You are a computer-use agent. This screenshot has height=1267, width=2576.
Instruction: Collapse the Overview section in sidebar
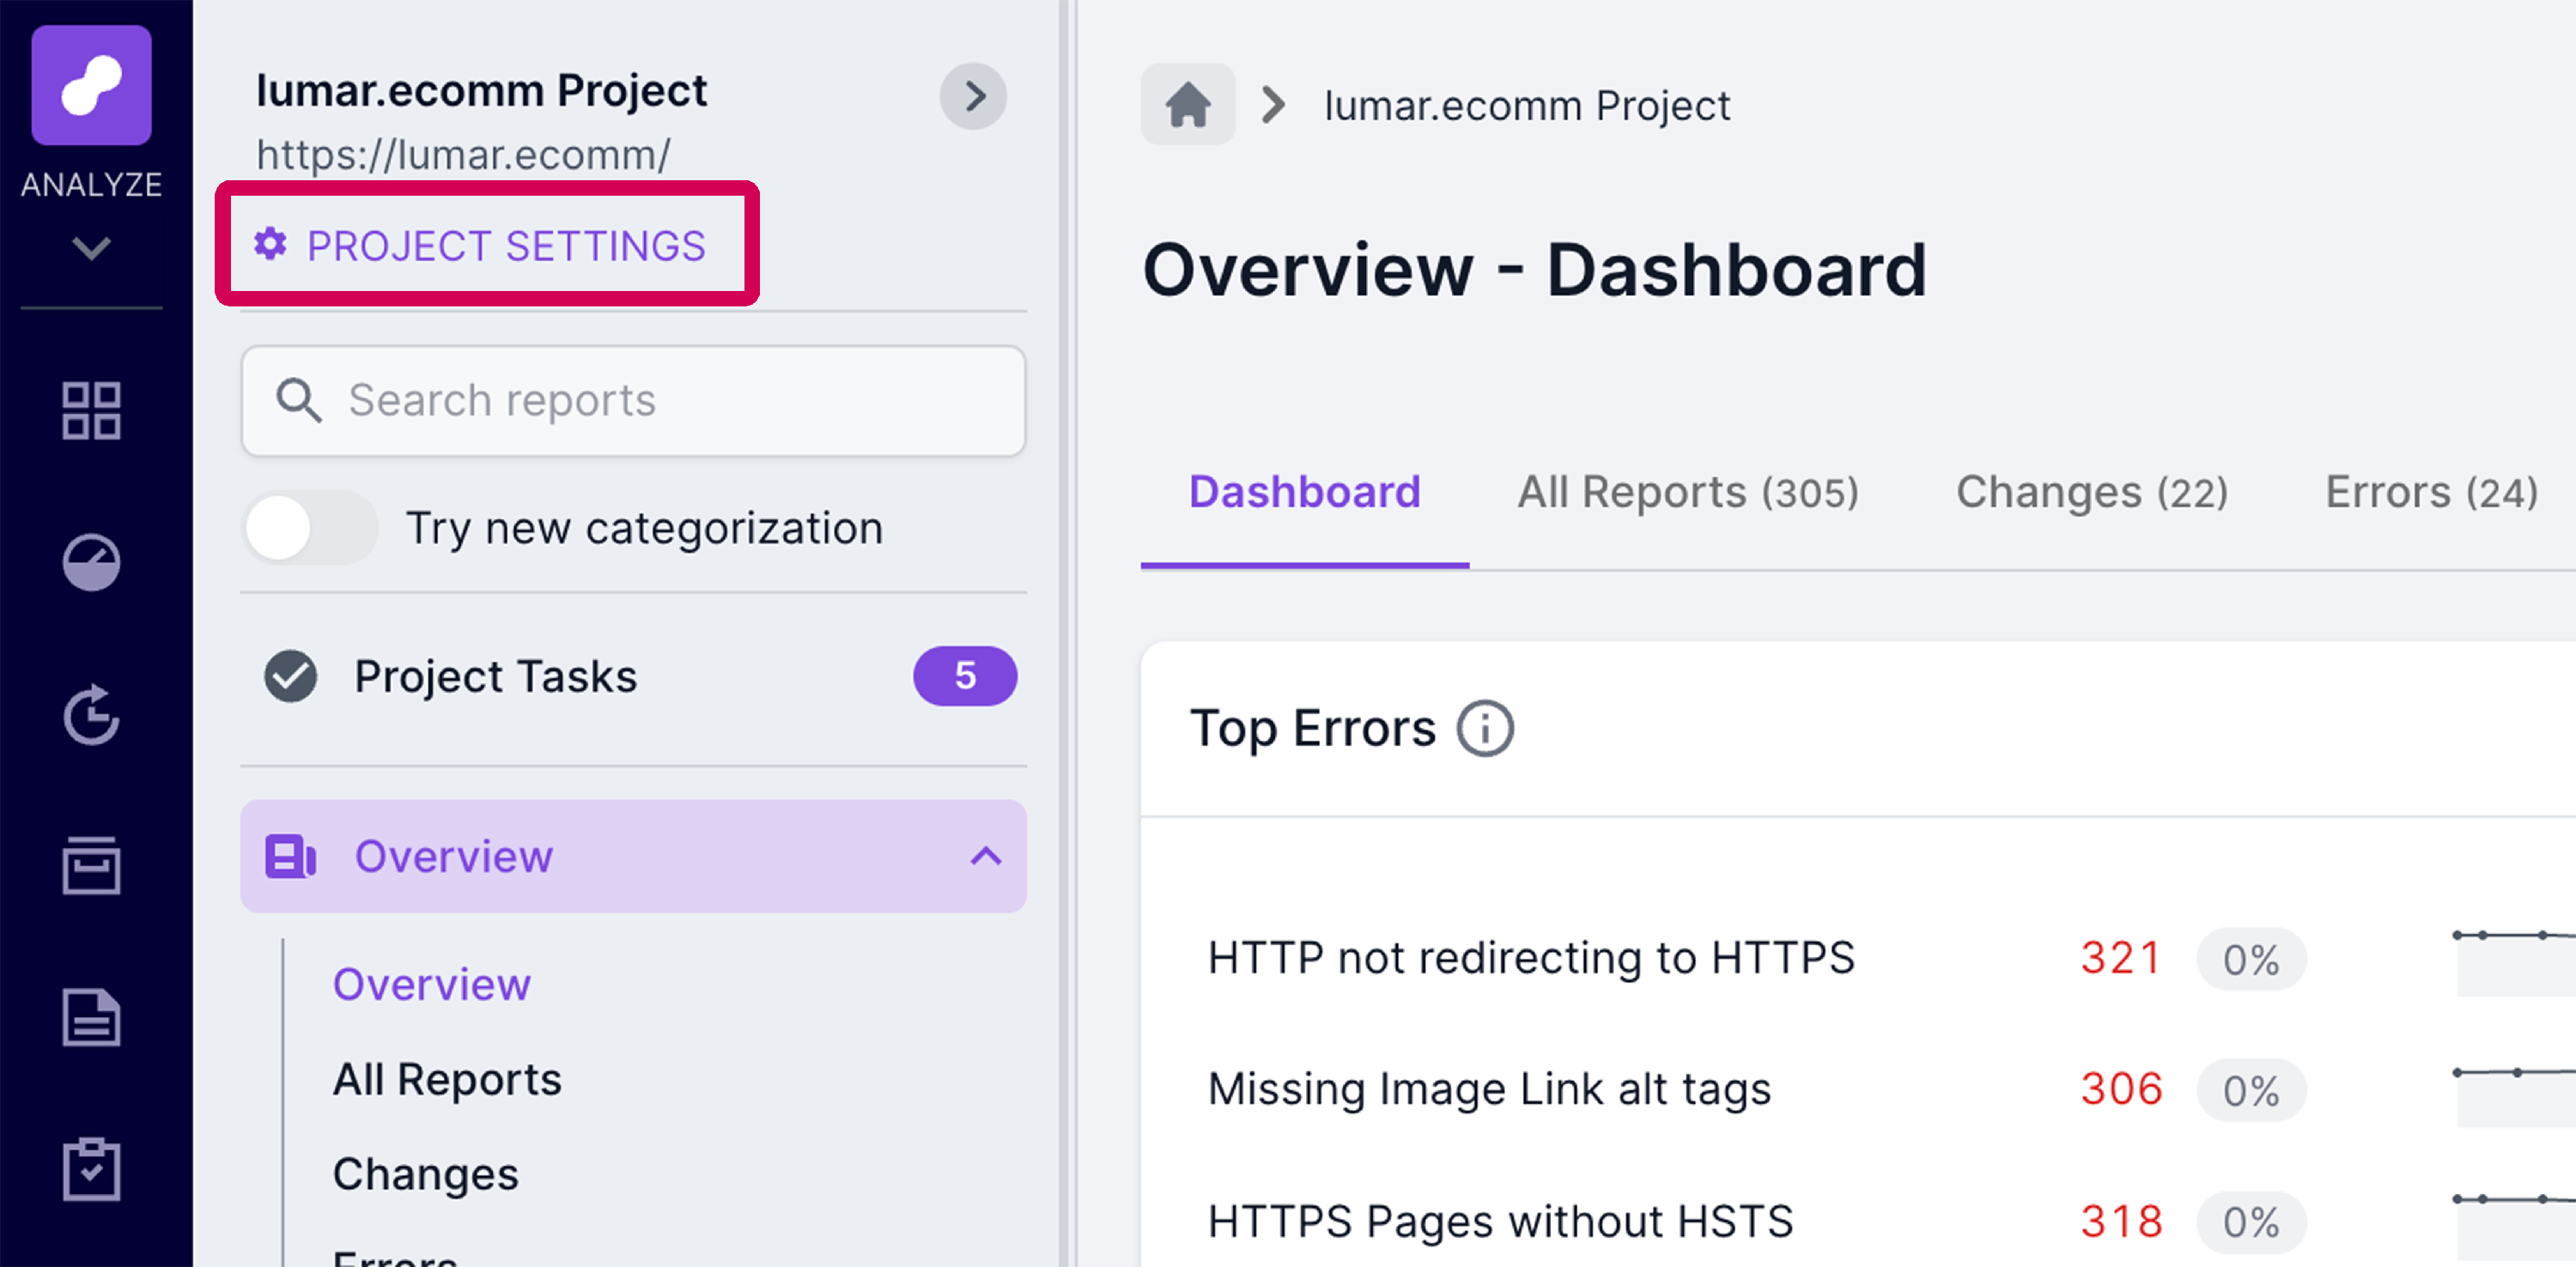(x=985, y=856)
